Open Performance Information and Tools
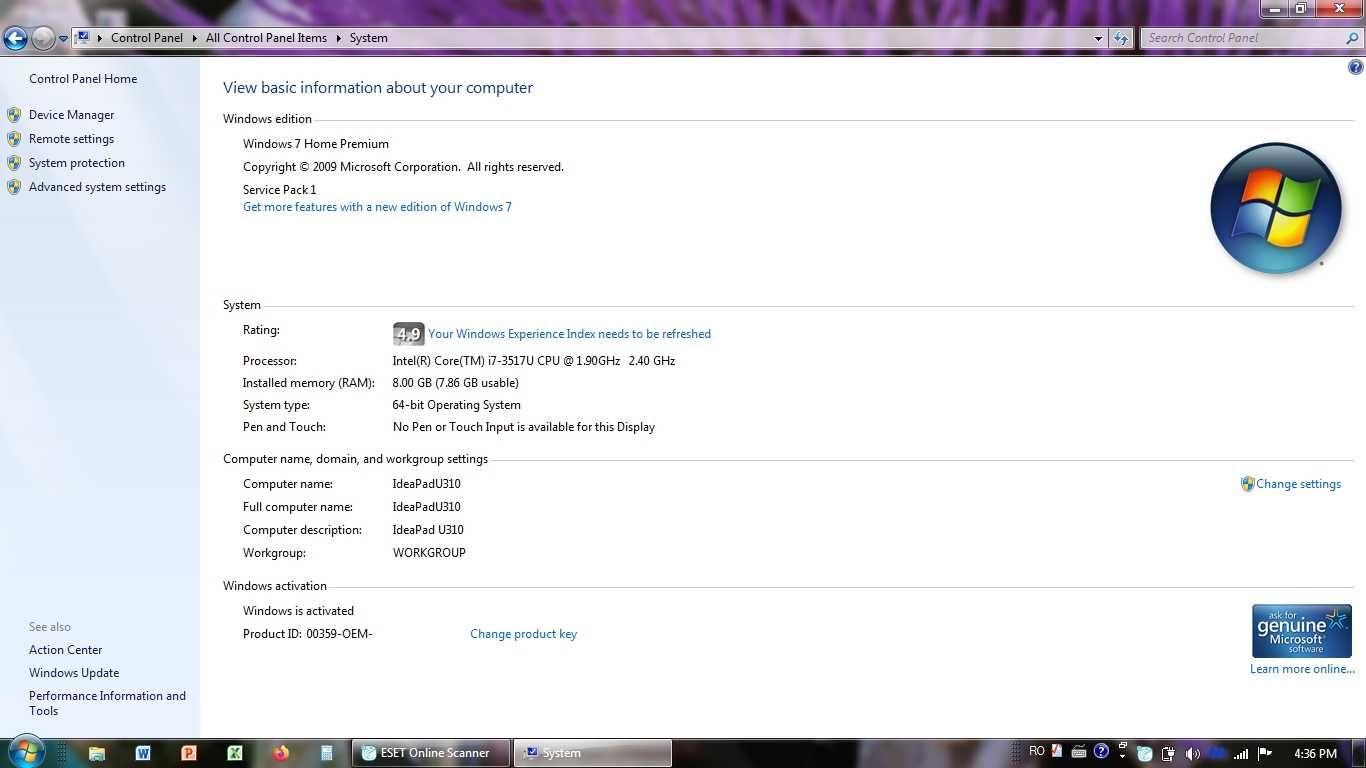Viewport: 1366px width, 768px height. click(x=107, y=703)
